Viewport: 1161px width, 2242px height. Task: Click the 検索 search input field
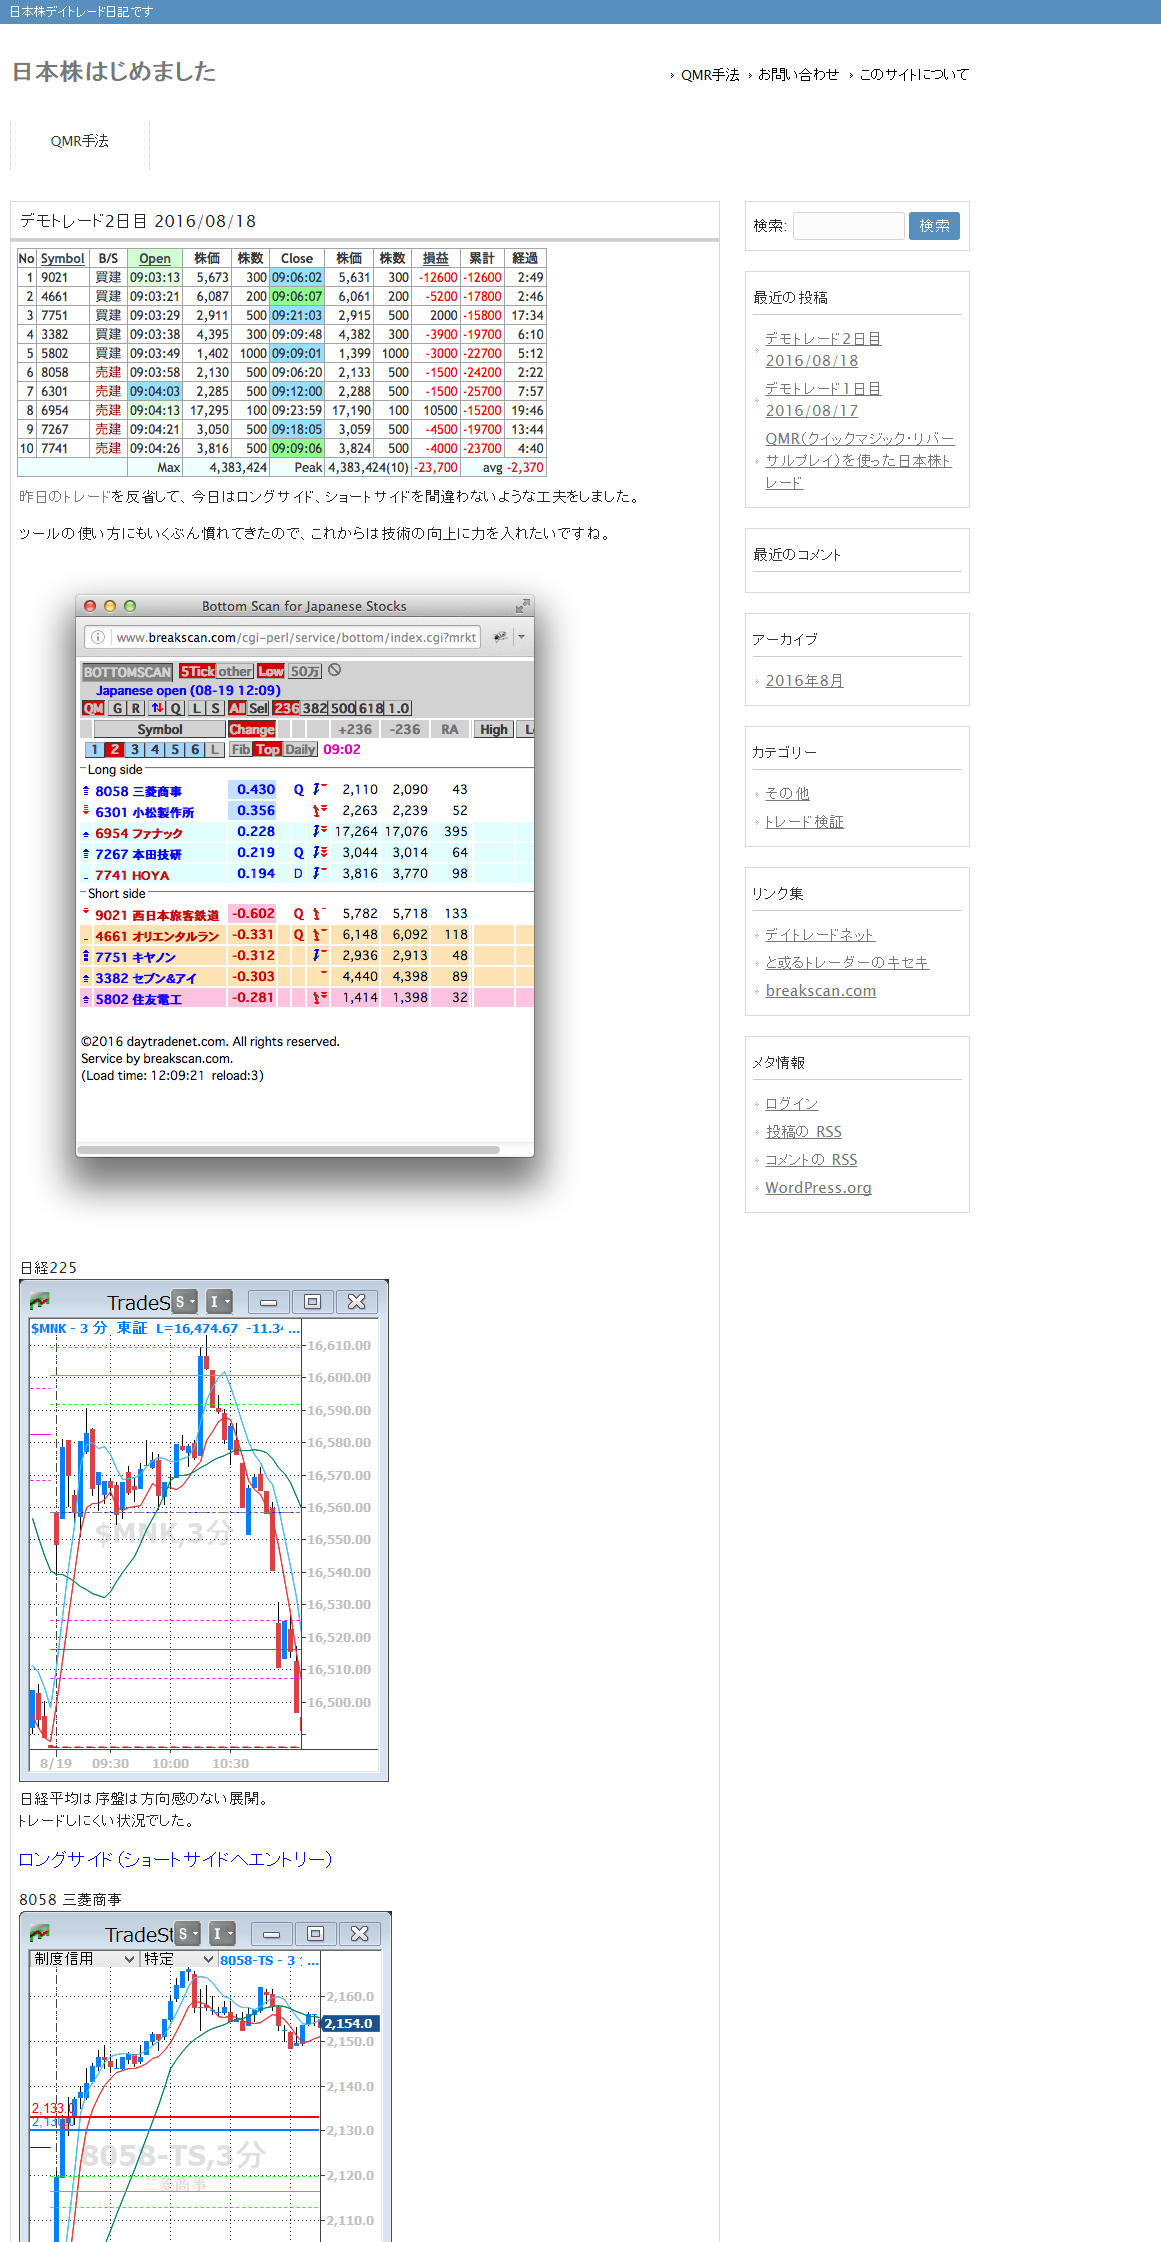pyautogui.click(x=849, y=226)
